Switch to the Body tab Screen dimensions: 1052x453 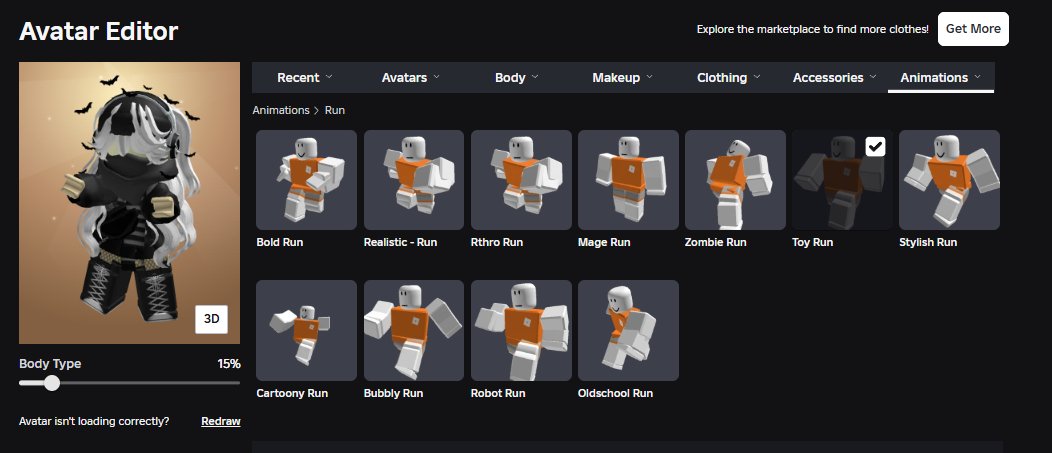(x=517, y=78)
